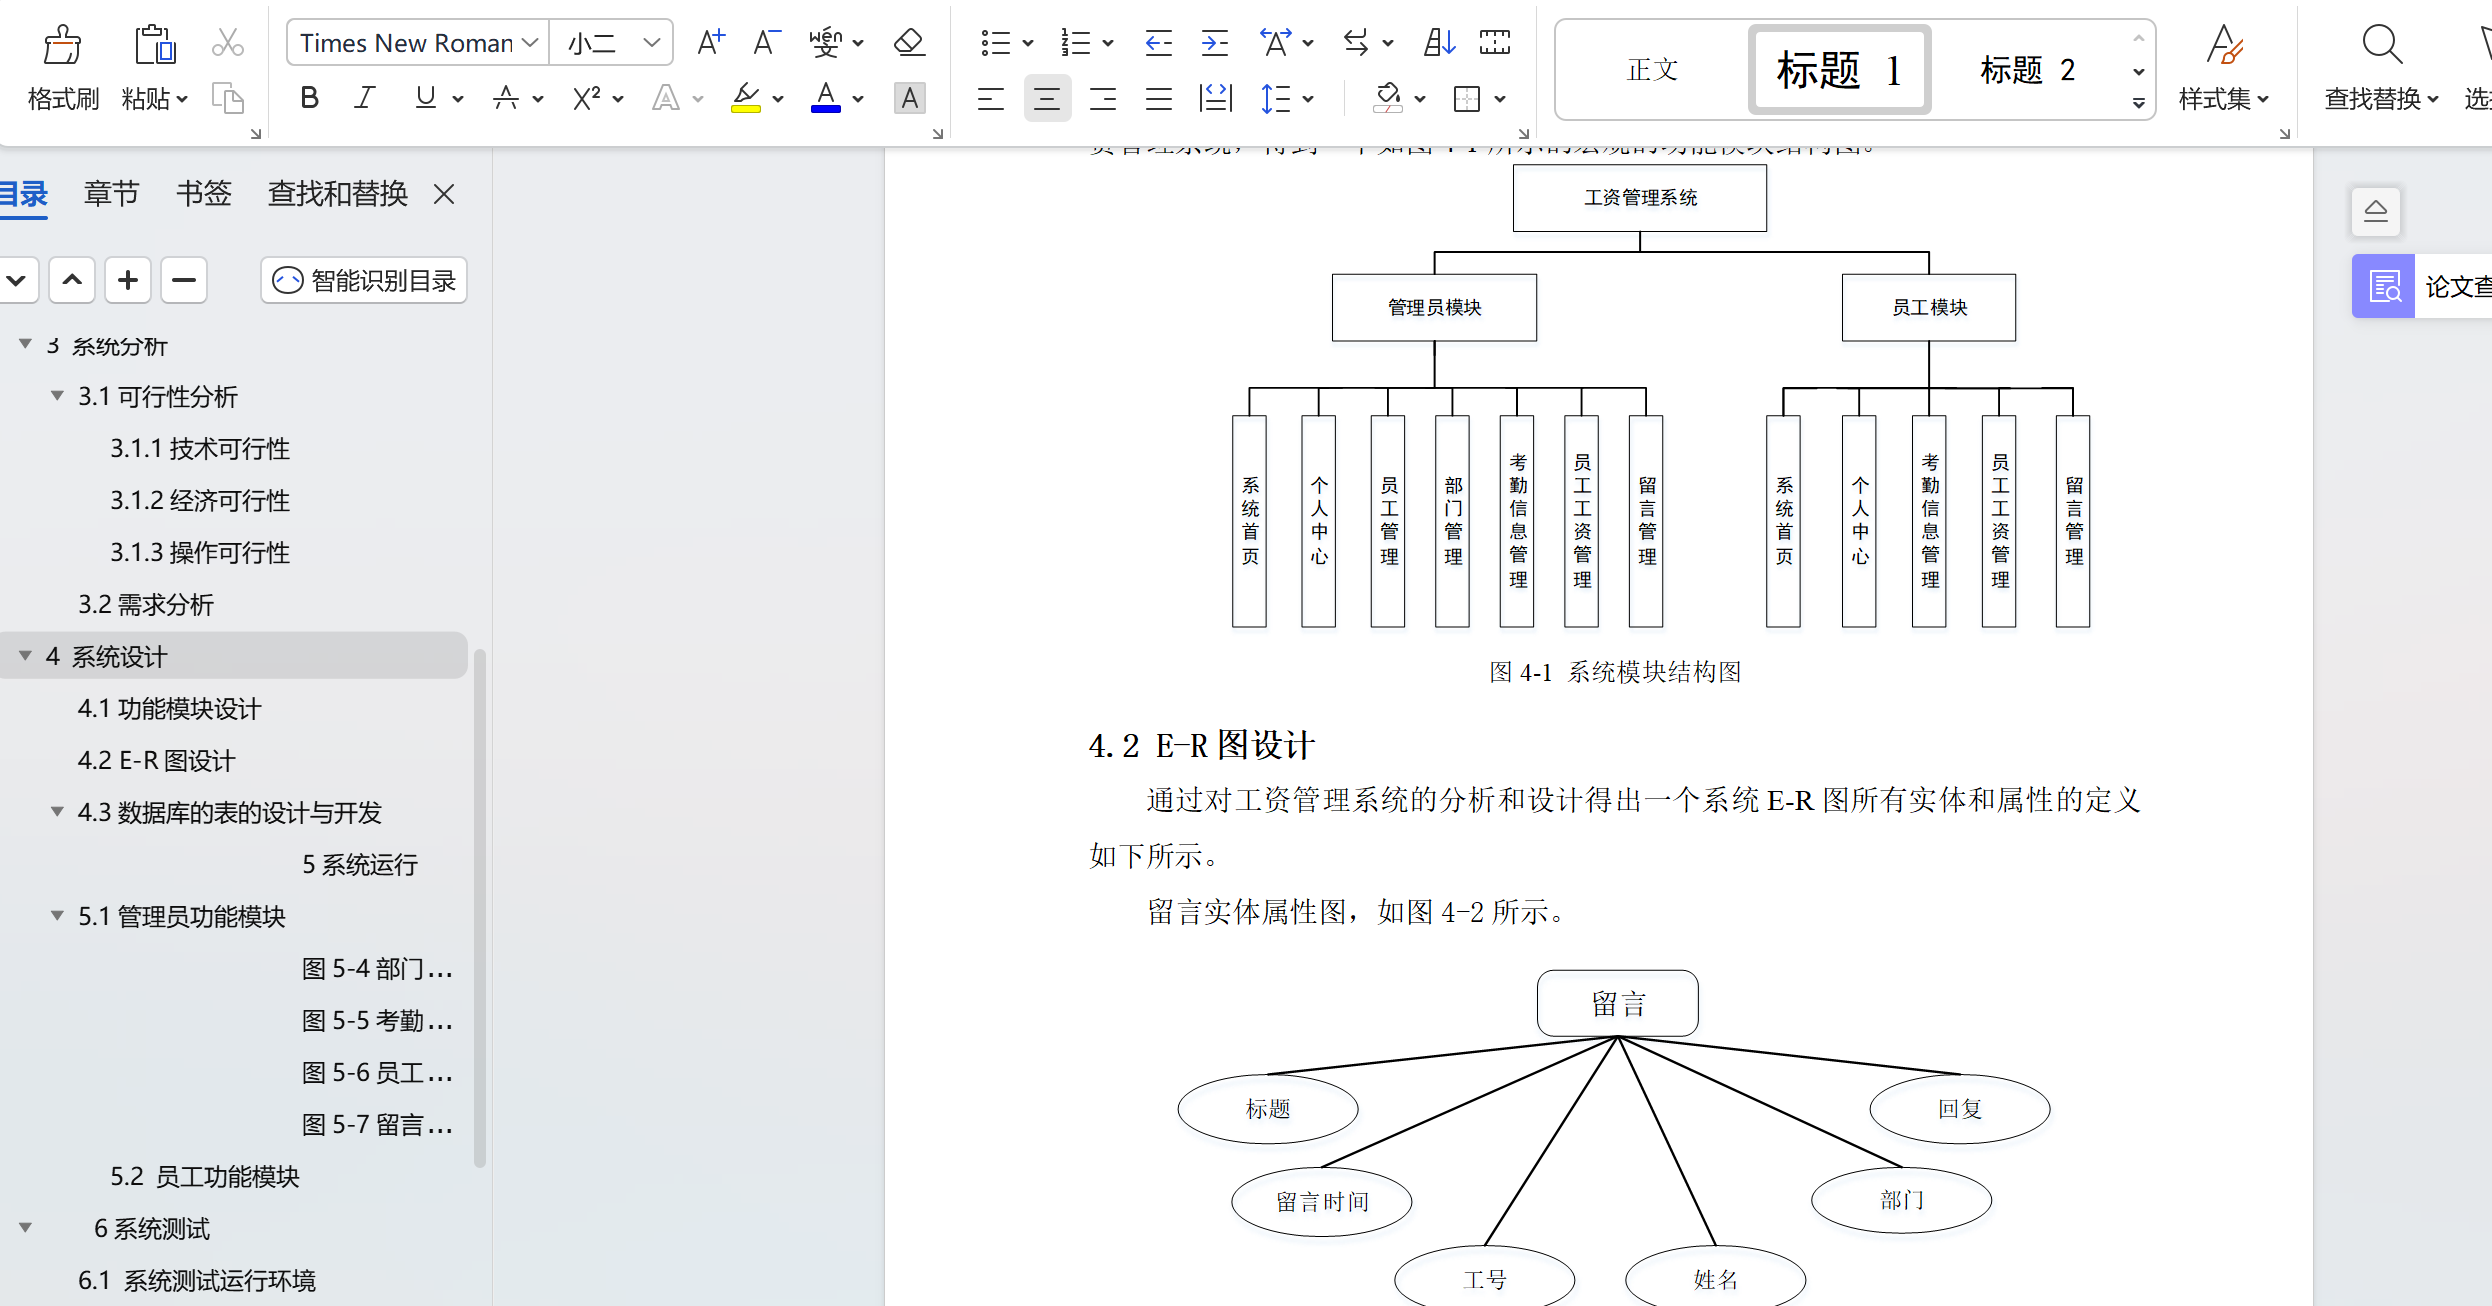
Task: Open Find and Replace magnifier icon
Action: 2381,45
